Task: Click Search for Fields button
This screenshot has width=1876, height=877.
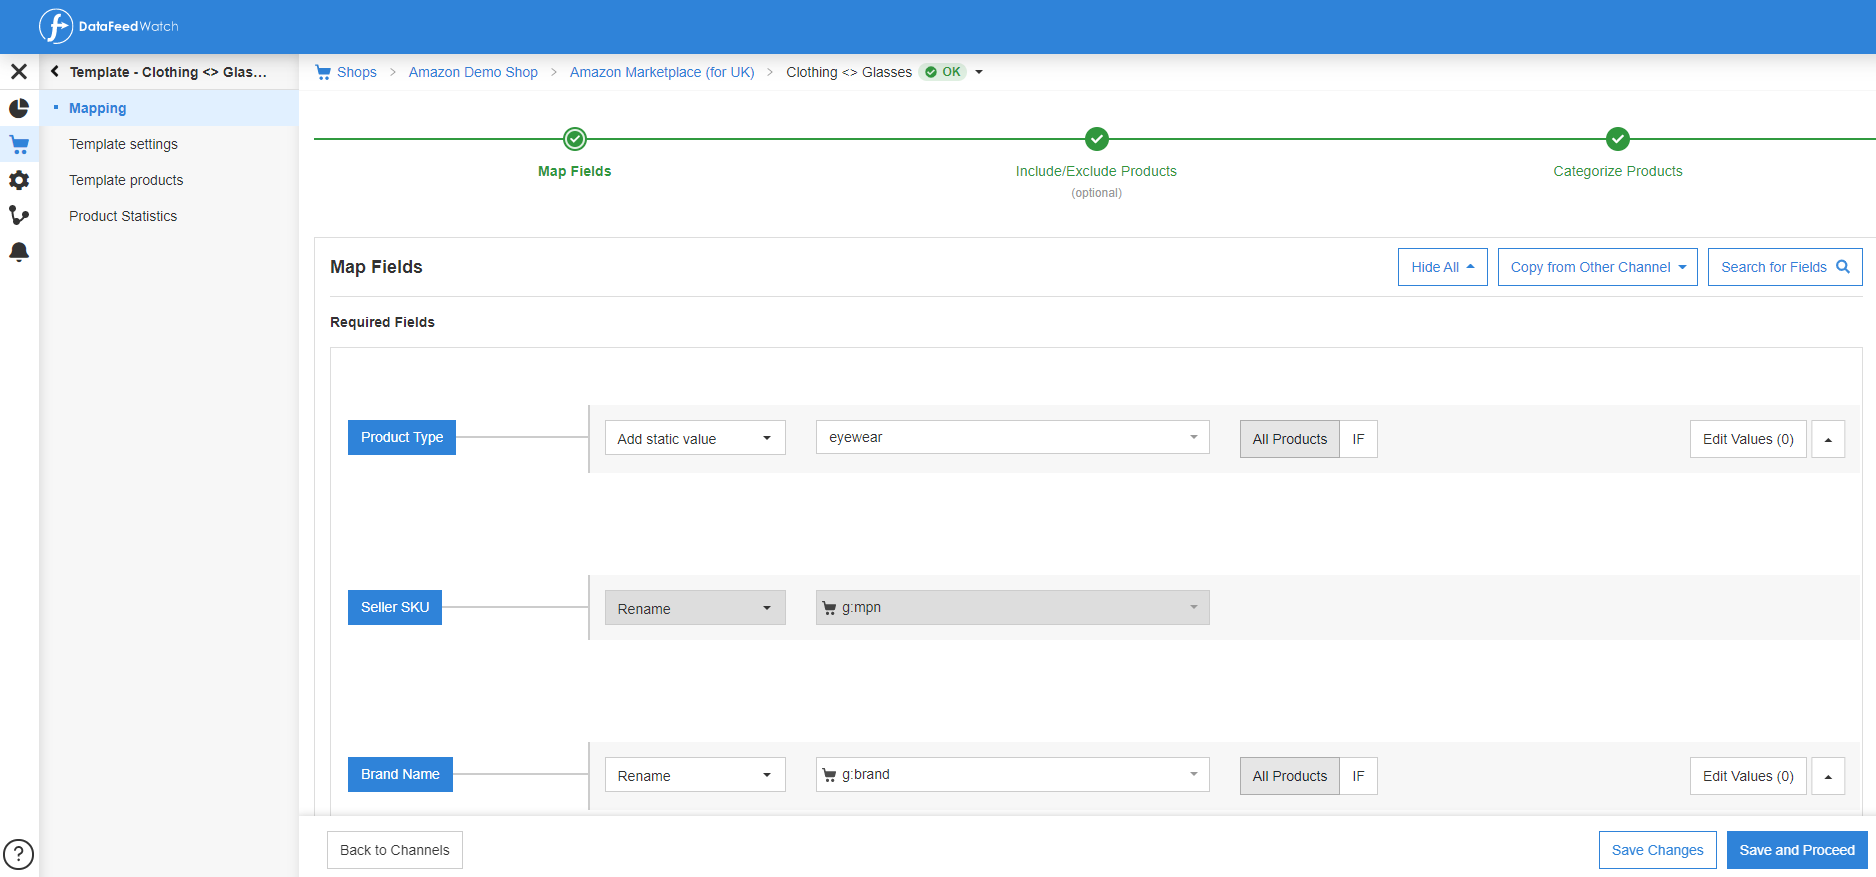Action: [1785, 267]
